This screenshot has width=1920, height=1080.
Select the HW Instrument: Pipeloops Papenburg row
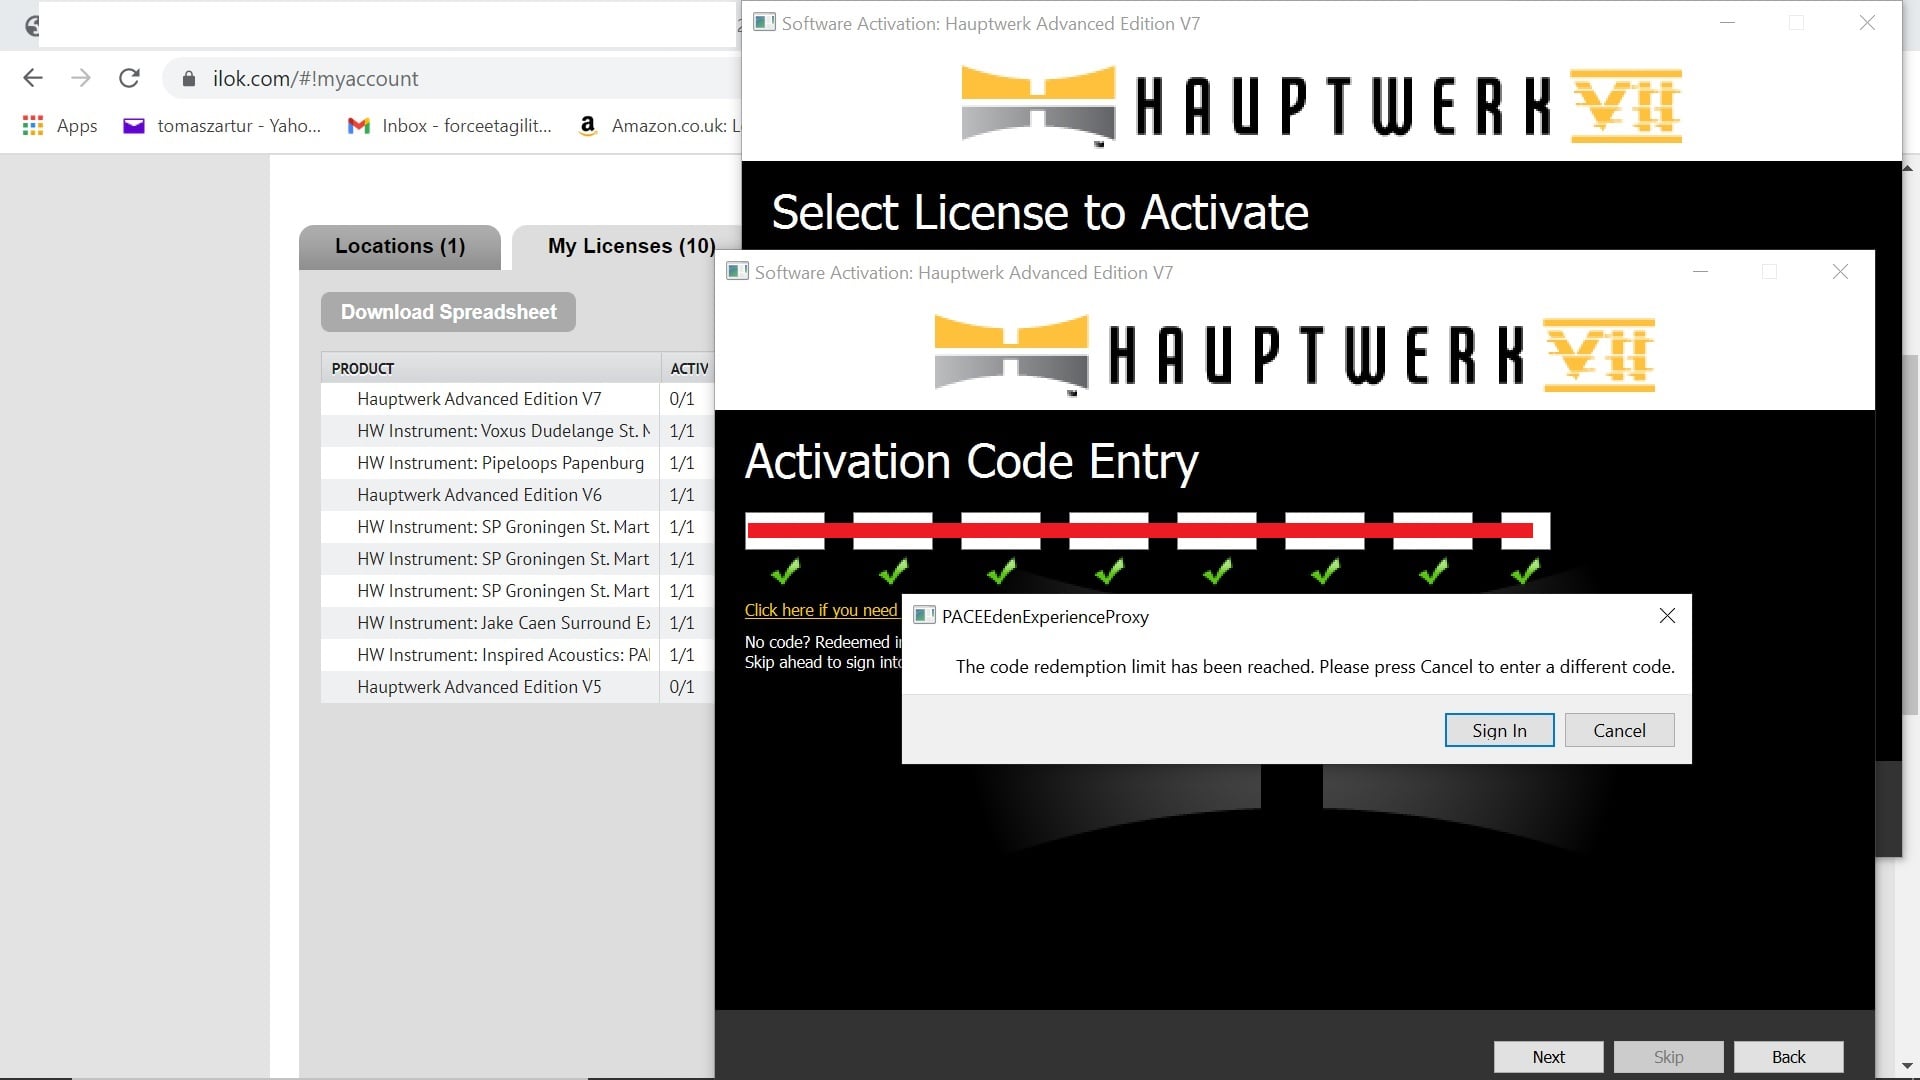click(x=517, y=463)
